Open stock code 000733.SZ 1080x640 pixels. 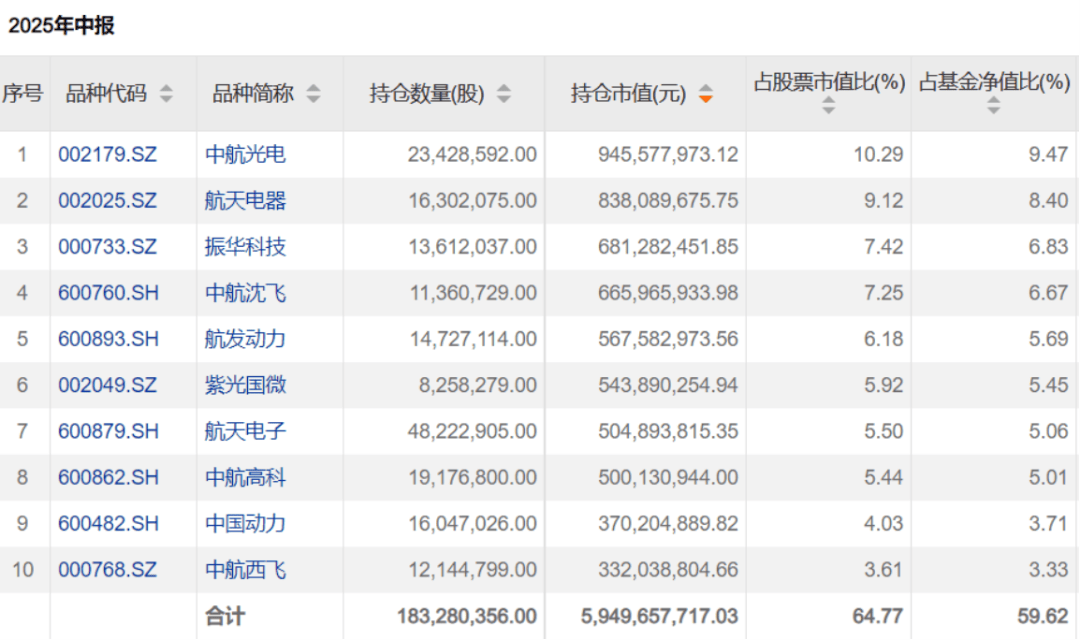tap(107, 247)
